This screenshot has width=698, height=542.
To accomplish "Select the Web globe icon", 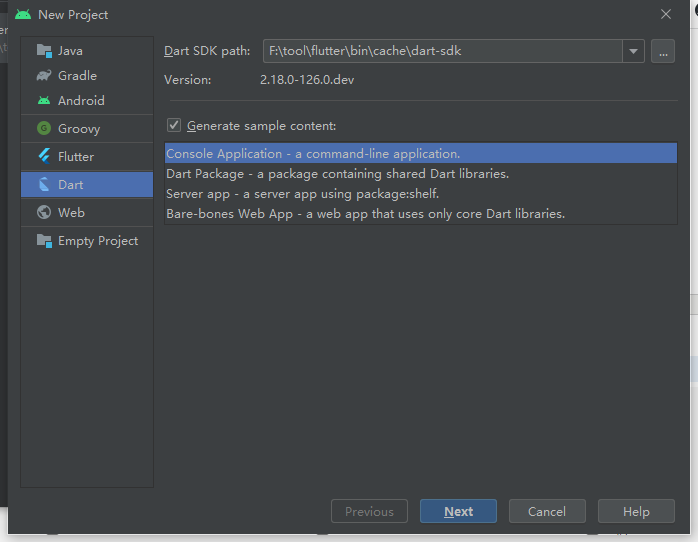I will pos(44,212).
